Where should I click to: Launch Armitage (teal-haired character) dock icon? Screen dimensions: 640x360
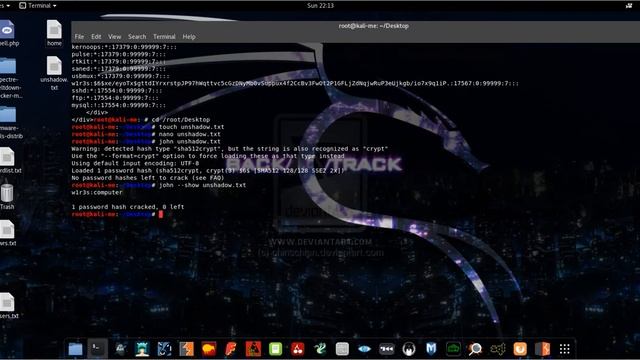point(142,349)
